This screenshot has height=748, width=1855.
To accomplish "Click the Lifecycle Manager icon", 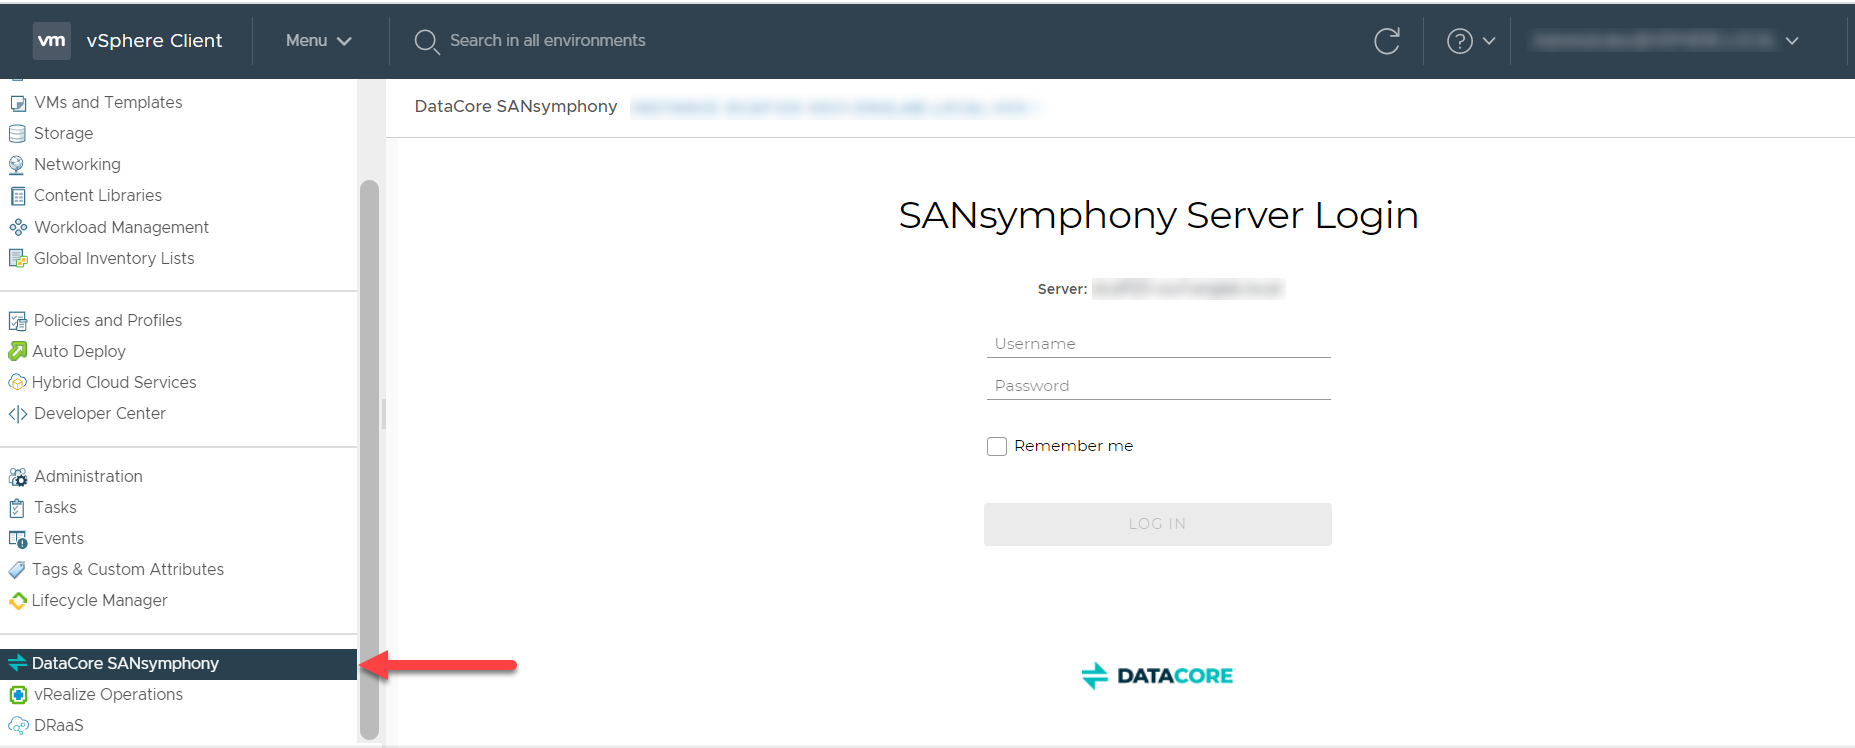I will coord(17,601).
